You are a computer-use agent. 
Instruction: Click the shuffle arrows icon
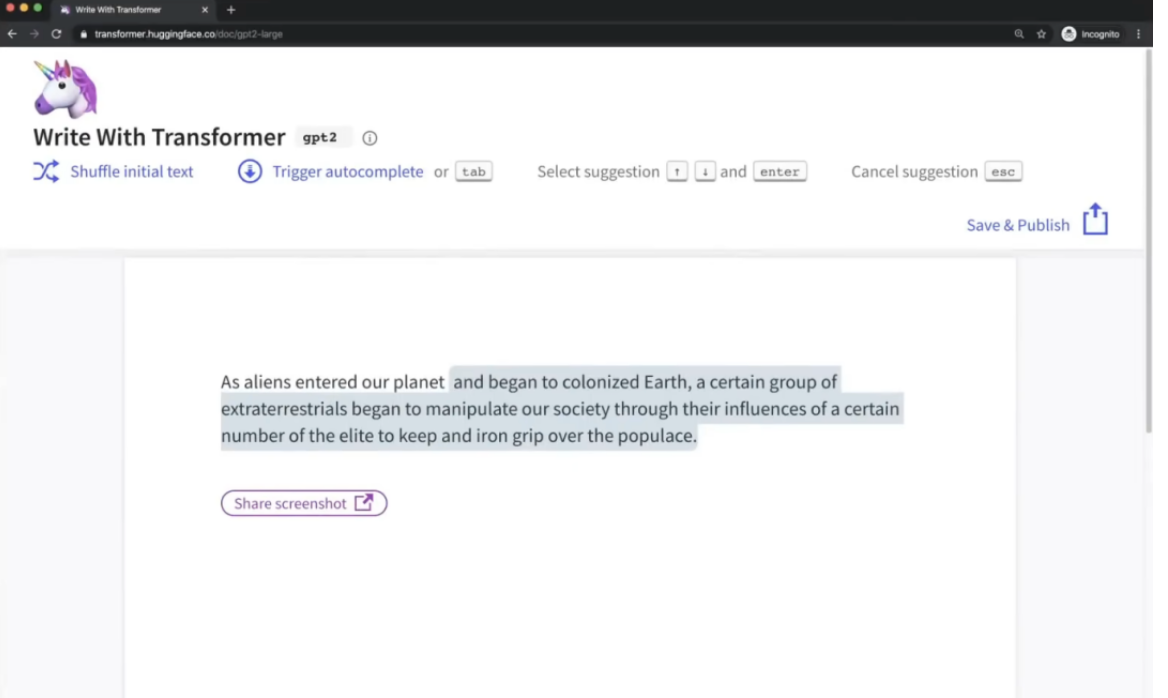coord(46,171)
